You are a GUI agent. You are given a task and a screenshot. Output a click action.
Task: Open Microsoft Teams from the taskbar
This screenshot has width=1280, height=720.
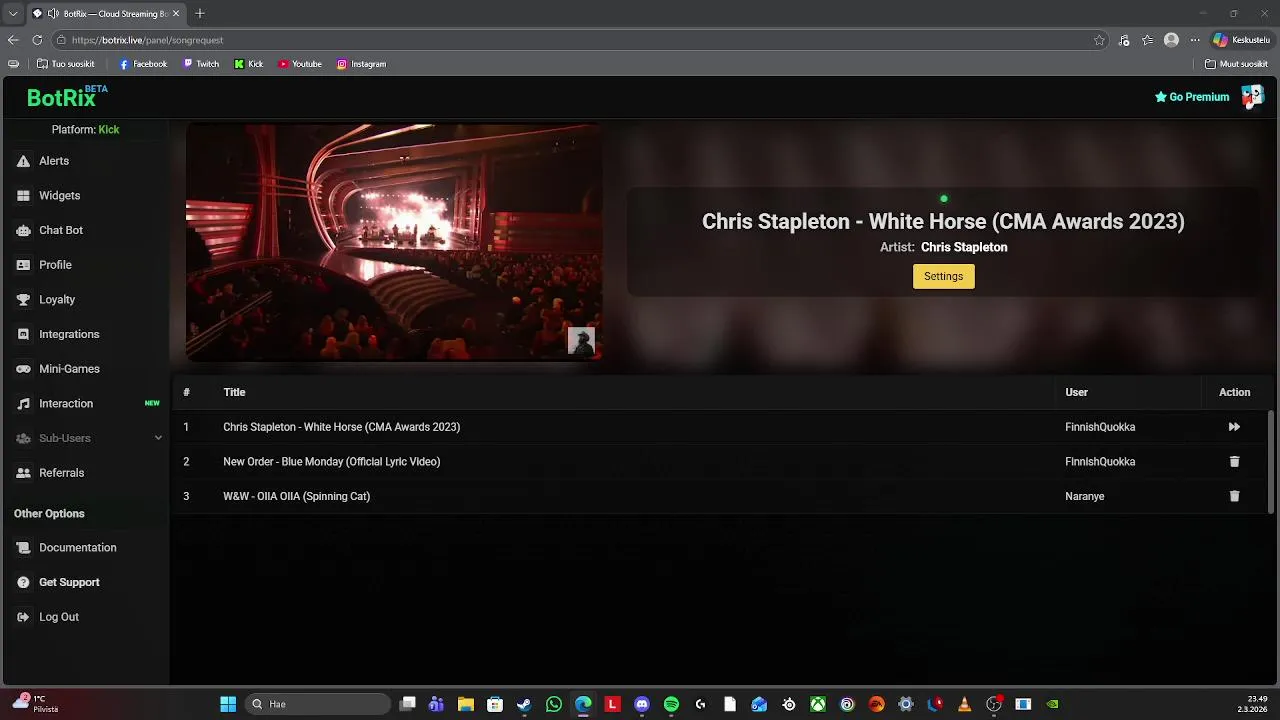pos(436,704)
